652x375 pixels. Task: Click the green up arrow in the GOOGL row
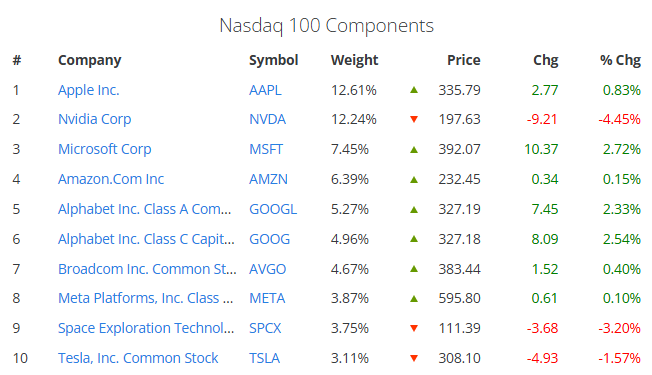(414, 210)
